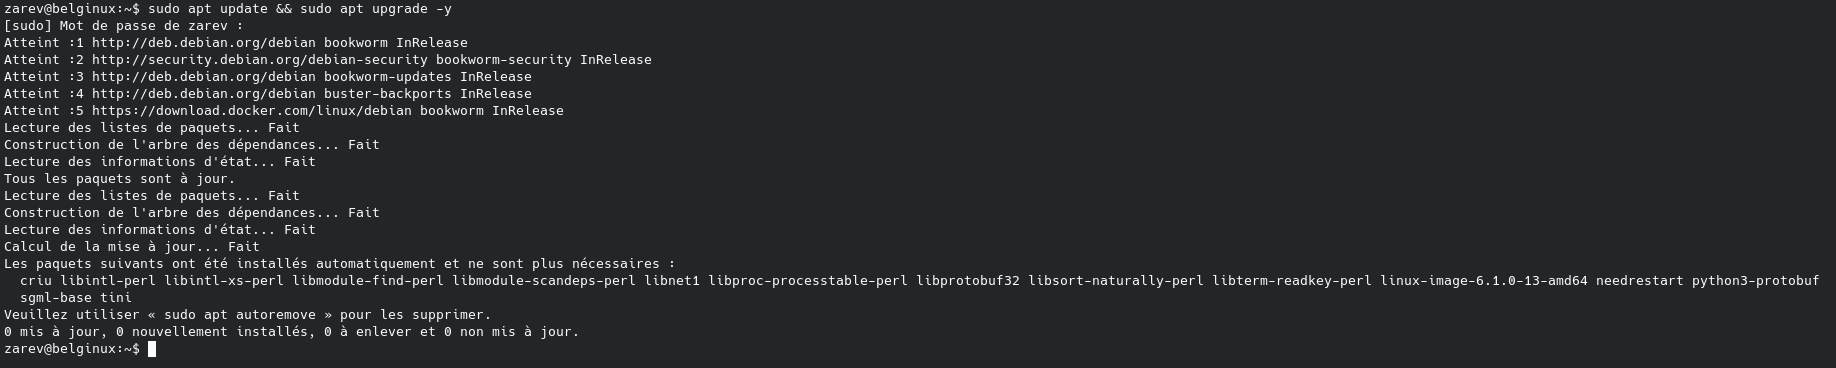Click the 'sudo apt update' command text
This screenshot has width=1836, height=368.
[x=207, y=9]
